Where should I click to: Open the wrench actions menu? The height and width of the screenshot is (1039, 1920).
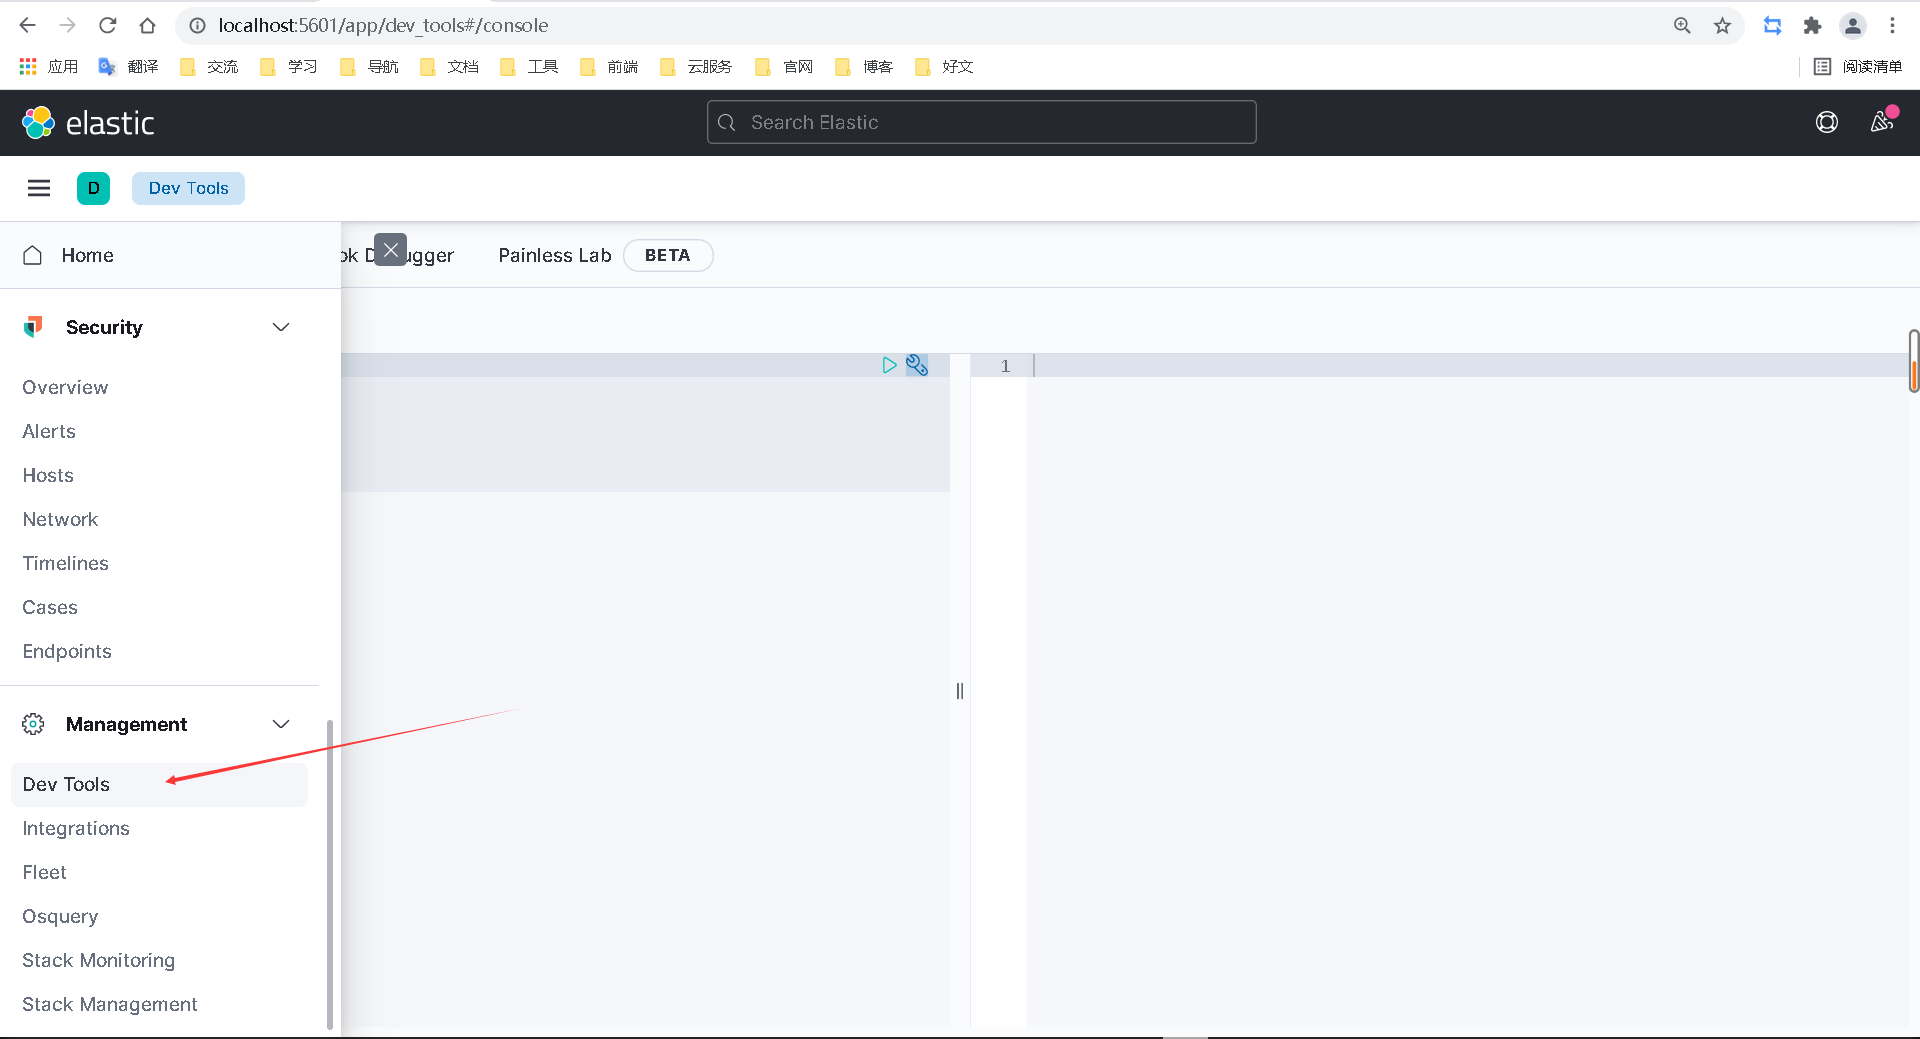(917, 365)
